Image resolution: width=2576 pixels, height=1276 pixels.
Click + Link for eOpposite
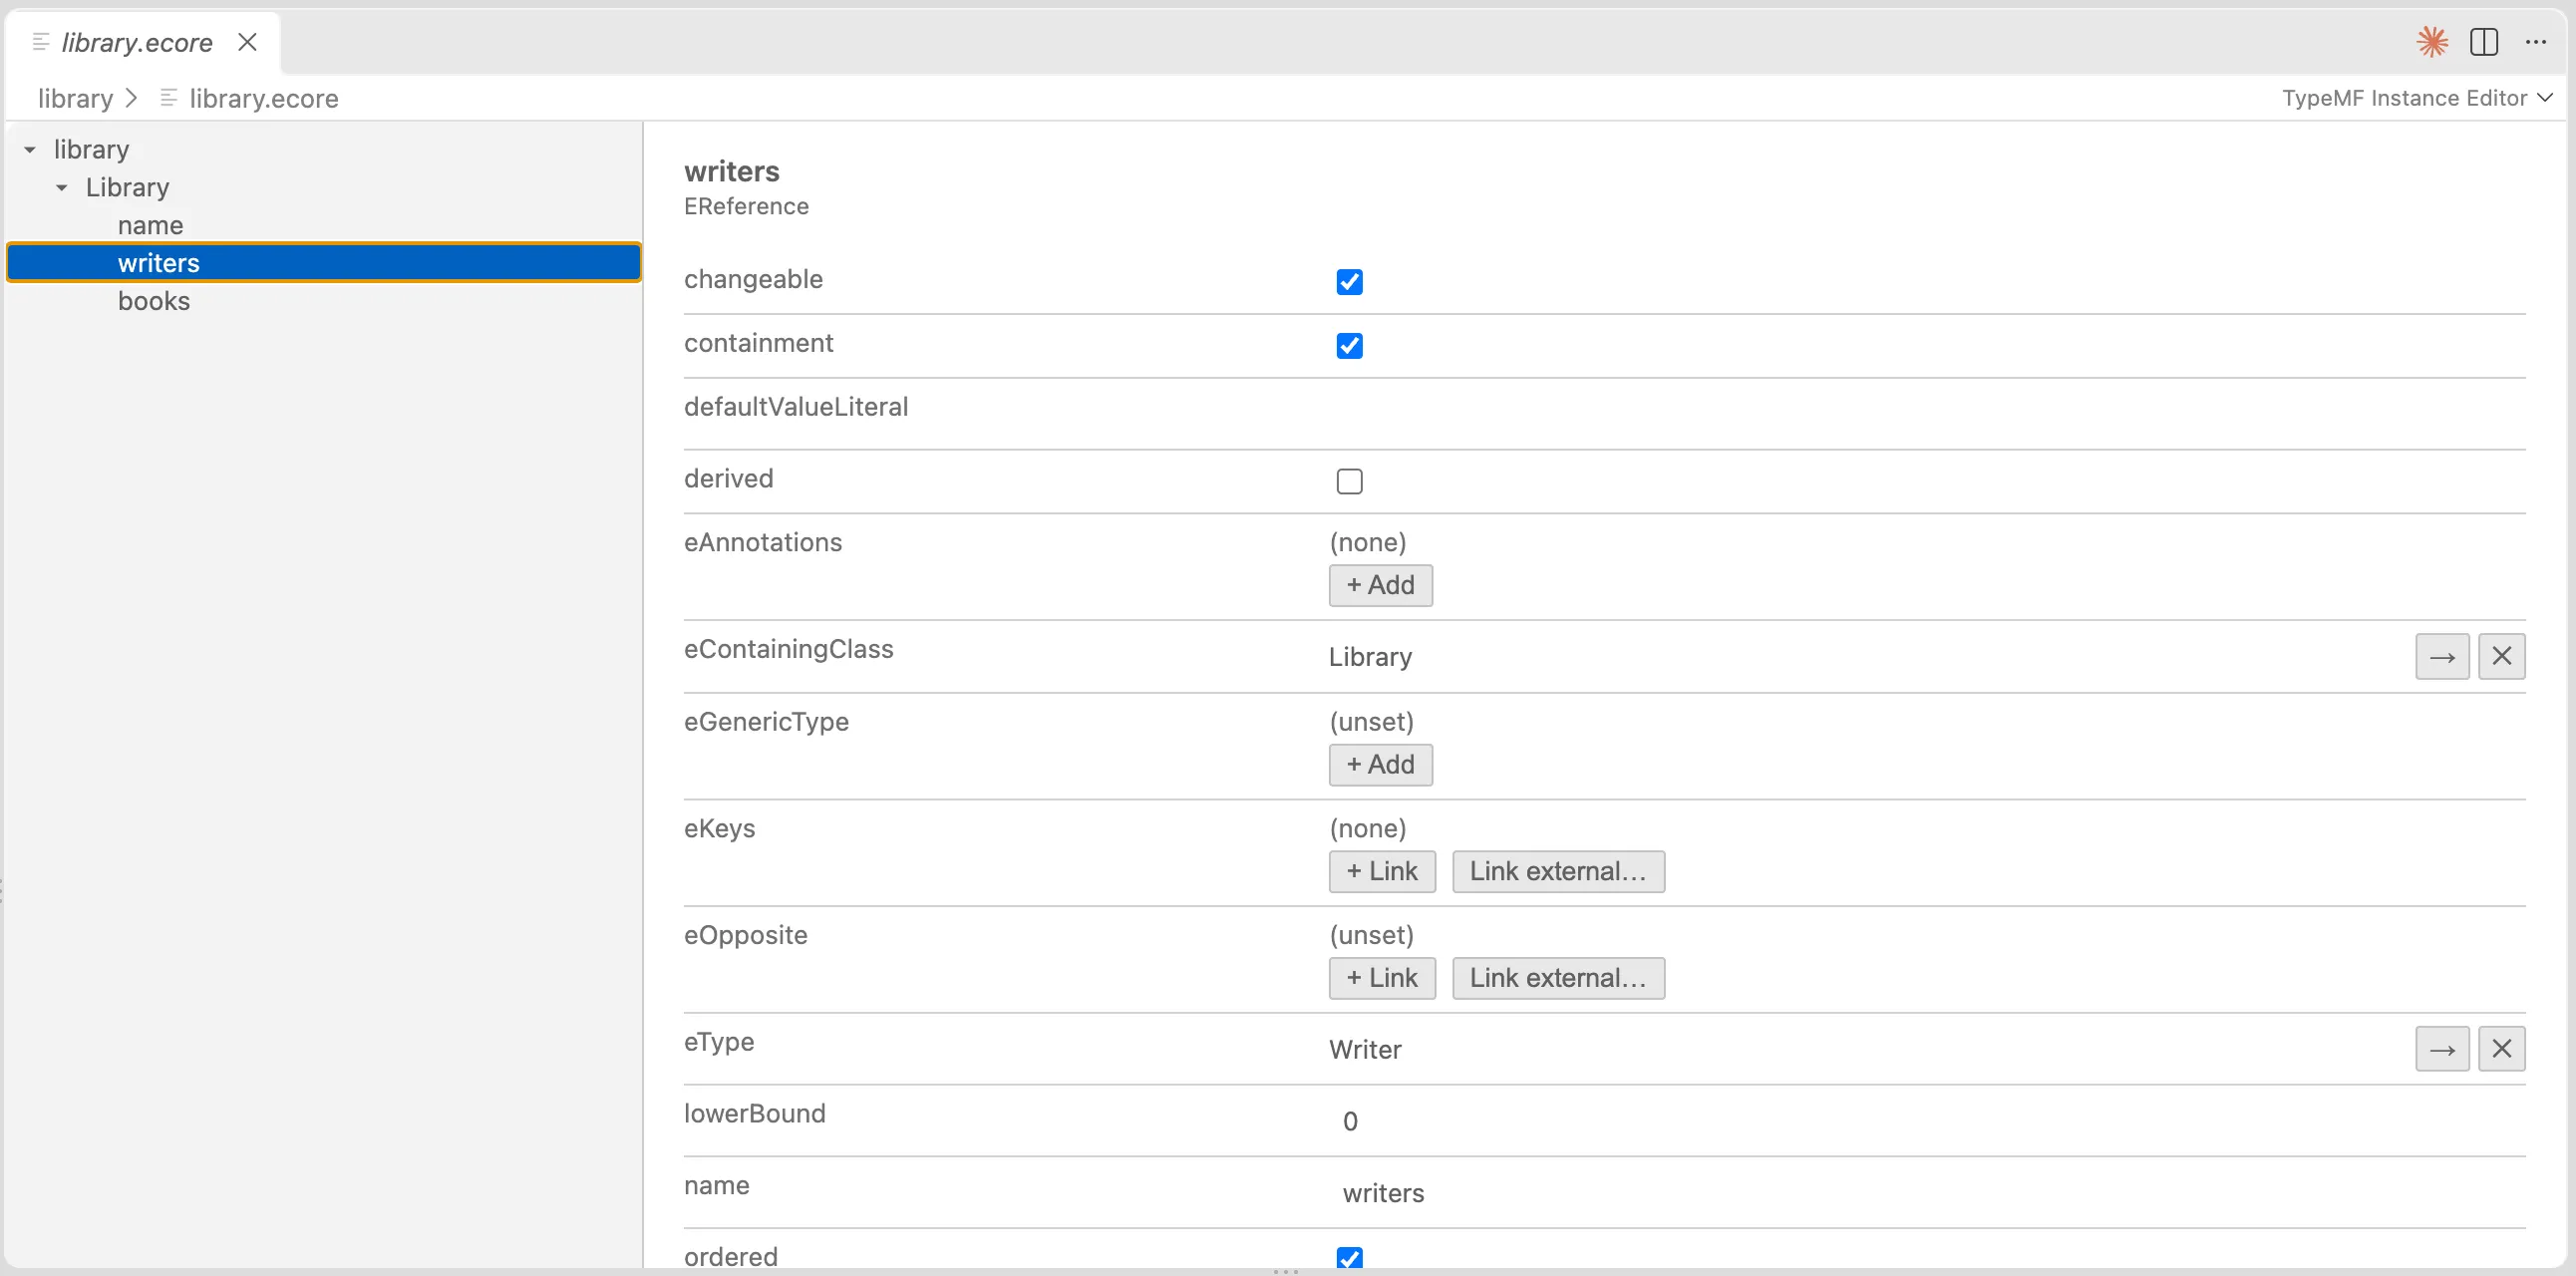click(1382, 979)
